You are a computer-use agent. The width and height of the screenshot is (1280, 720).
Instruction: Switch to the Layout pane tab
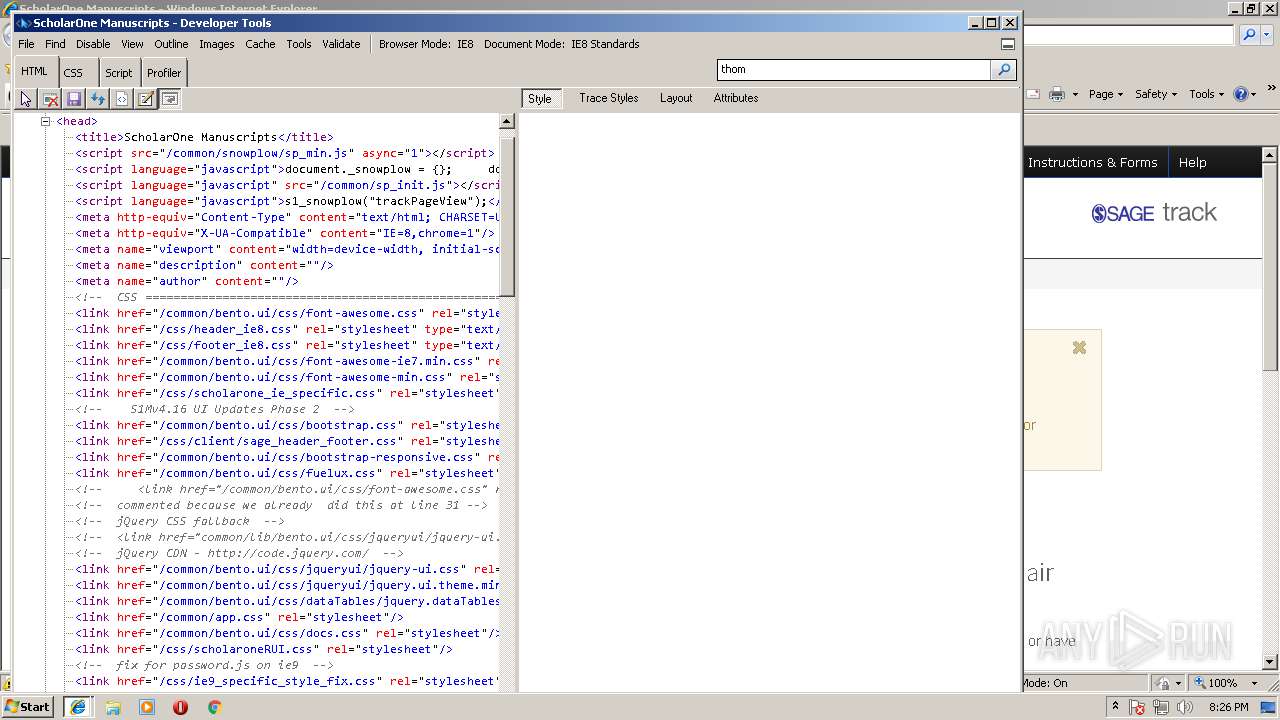click(676, 98)
